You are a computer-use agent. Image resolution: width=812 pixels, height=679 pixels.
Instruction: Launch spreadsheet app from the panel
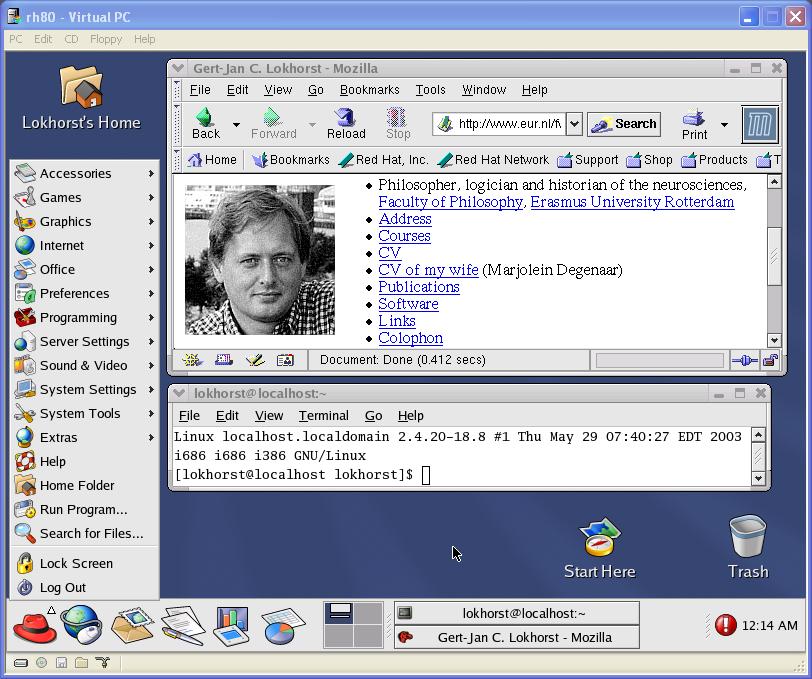click(x=283, y=626)
